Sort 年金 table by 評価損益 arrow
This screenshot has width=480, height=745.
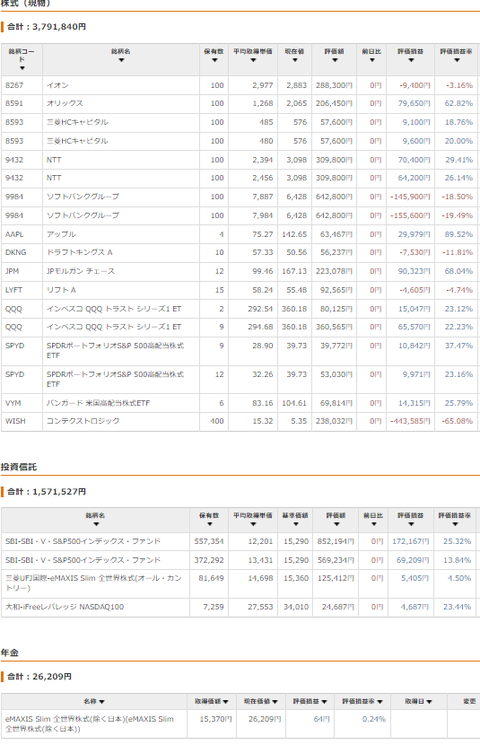[x=324, y=702]
